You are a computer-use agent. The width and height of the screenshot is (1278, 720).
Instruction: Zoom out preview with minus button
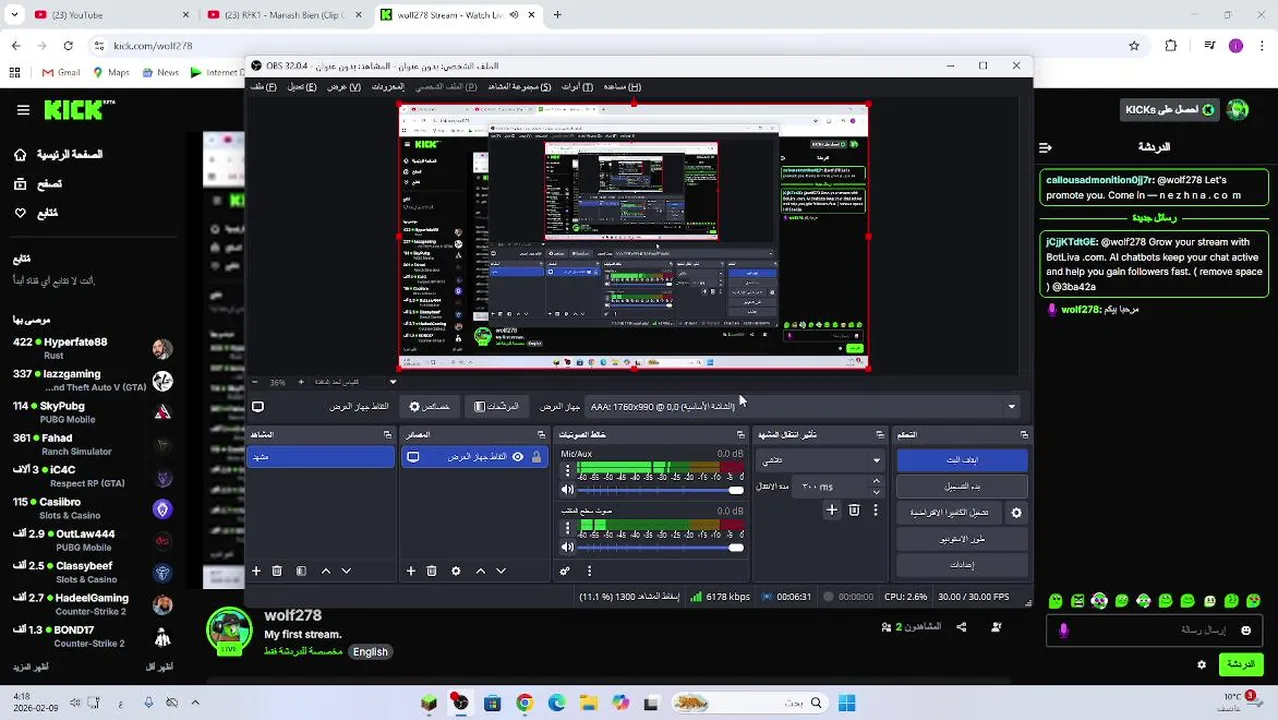[x=255, y=382]
